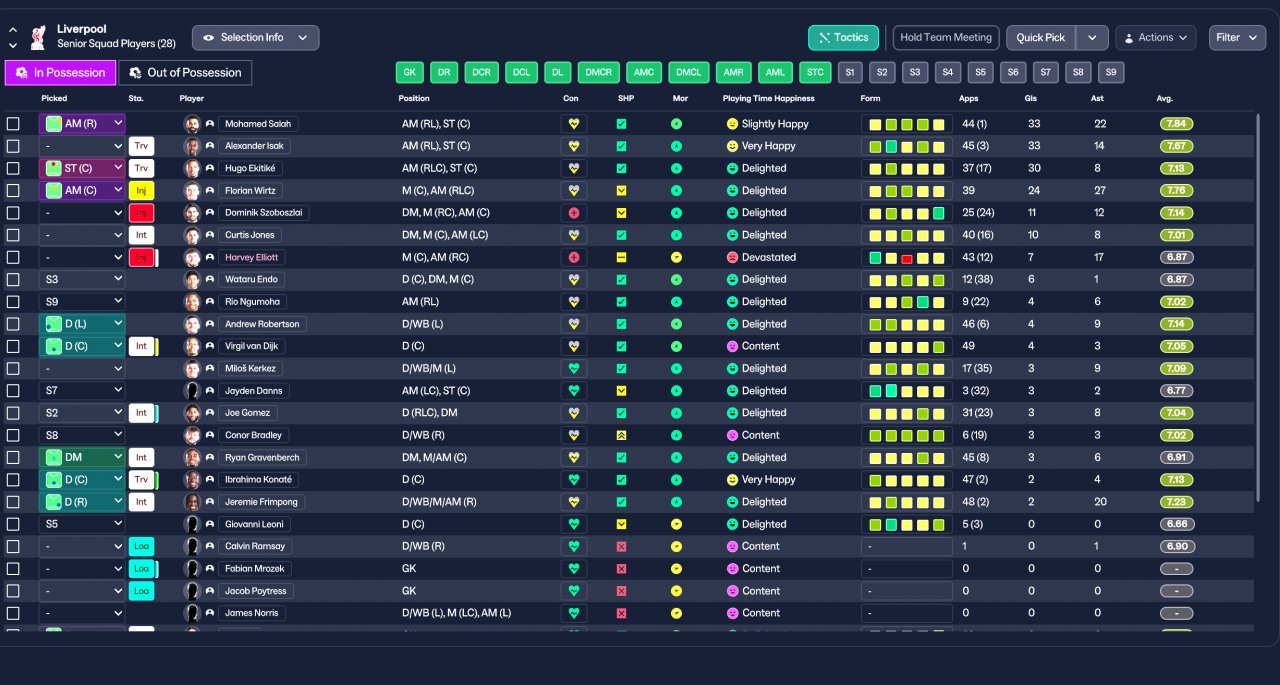
Task: Click Hugo Ekitiké's profile card icon
Action: click(x=210, y=168)
